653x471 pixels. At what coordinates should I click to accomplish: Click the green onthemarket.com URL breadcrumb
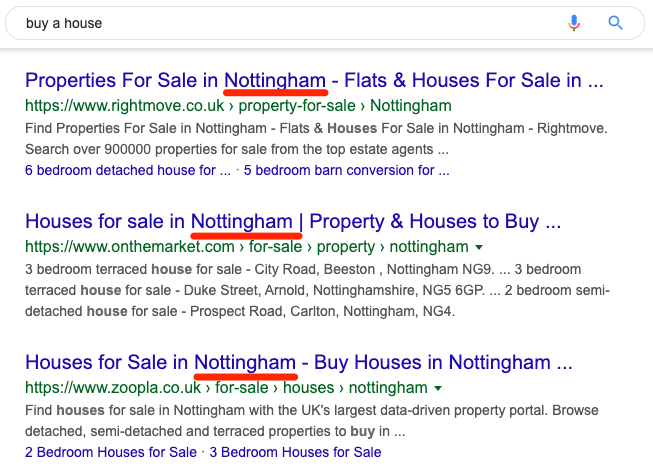[x=247, y=247]
